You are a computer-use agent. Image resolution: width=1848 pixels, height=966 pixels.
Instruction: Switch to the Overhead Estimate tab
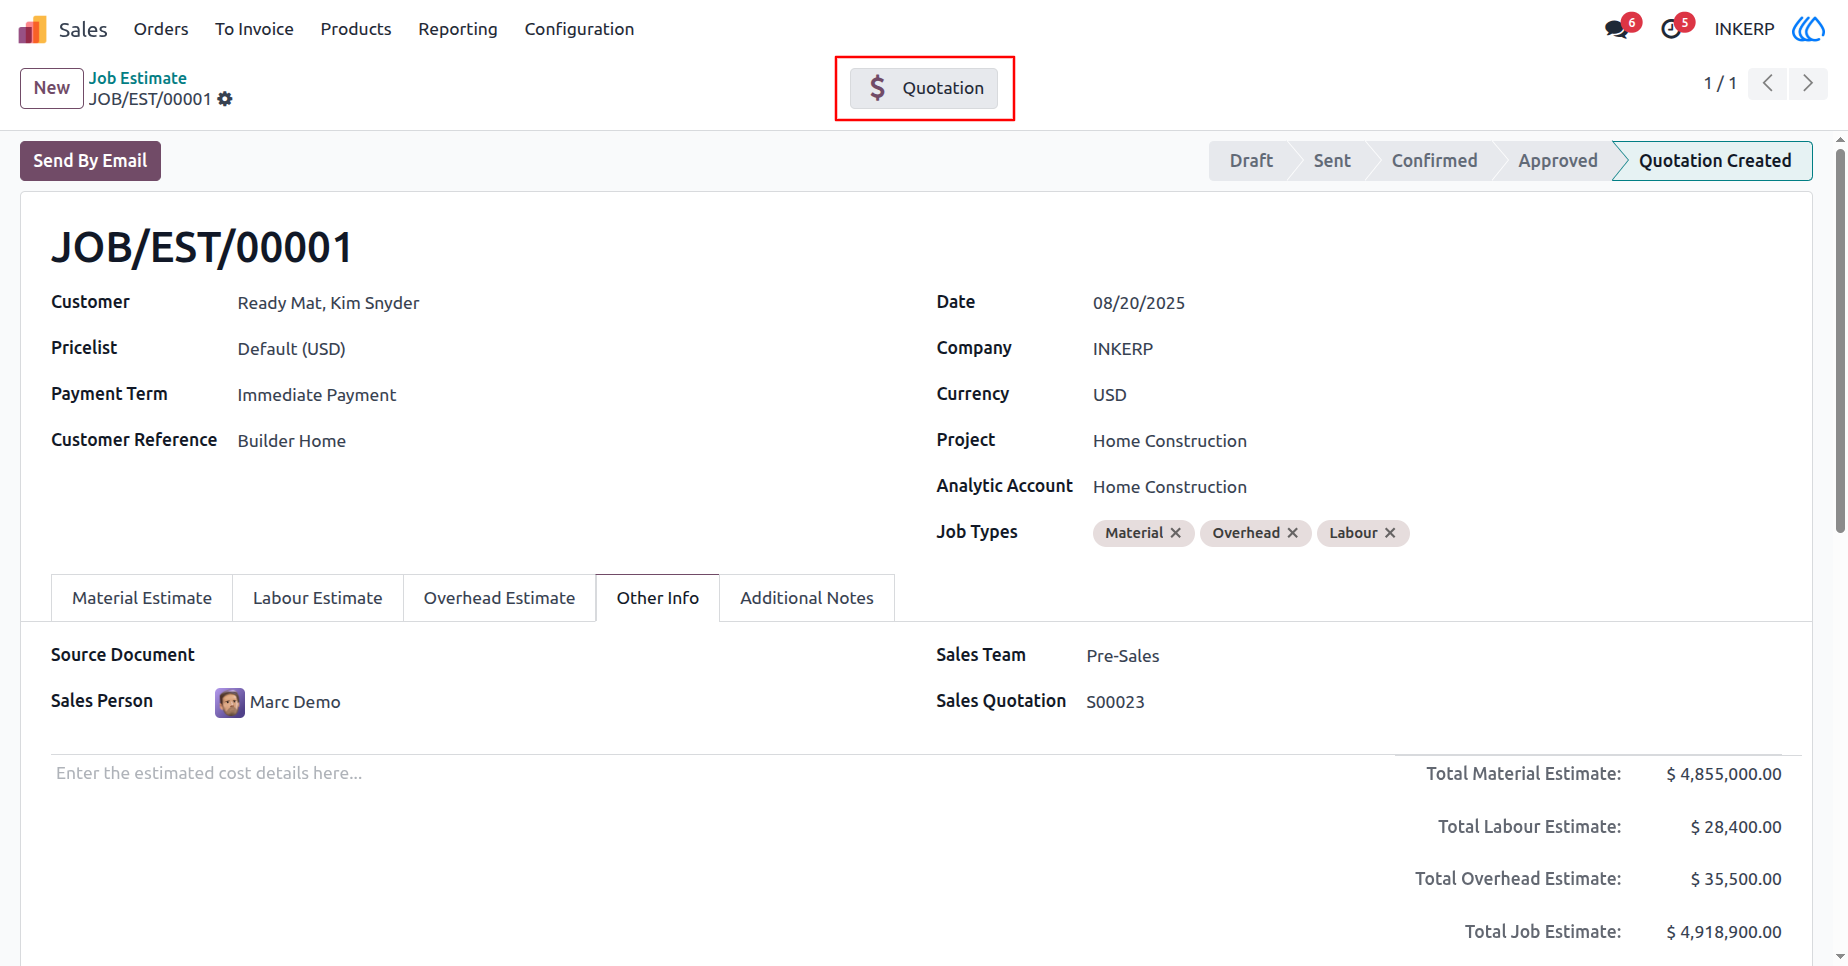pyautogui.click(x=500, y=598)
